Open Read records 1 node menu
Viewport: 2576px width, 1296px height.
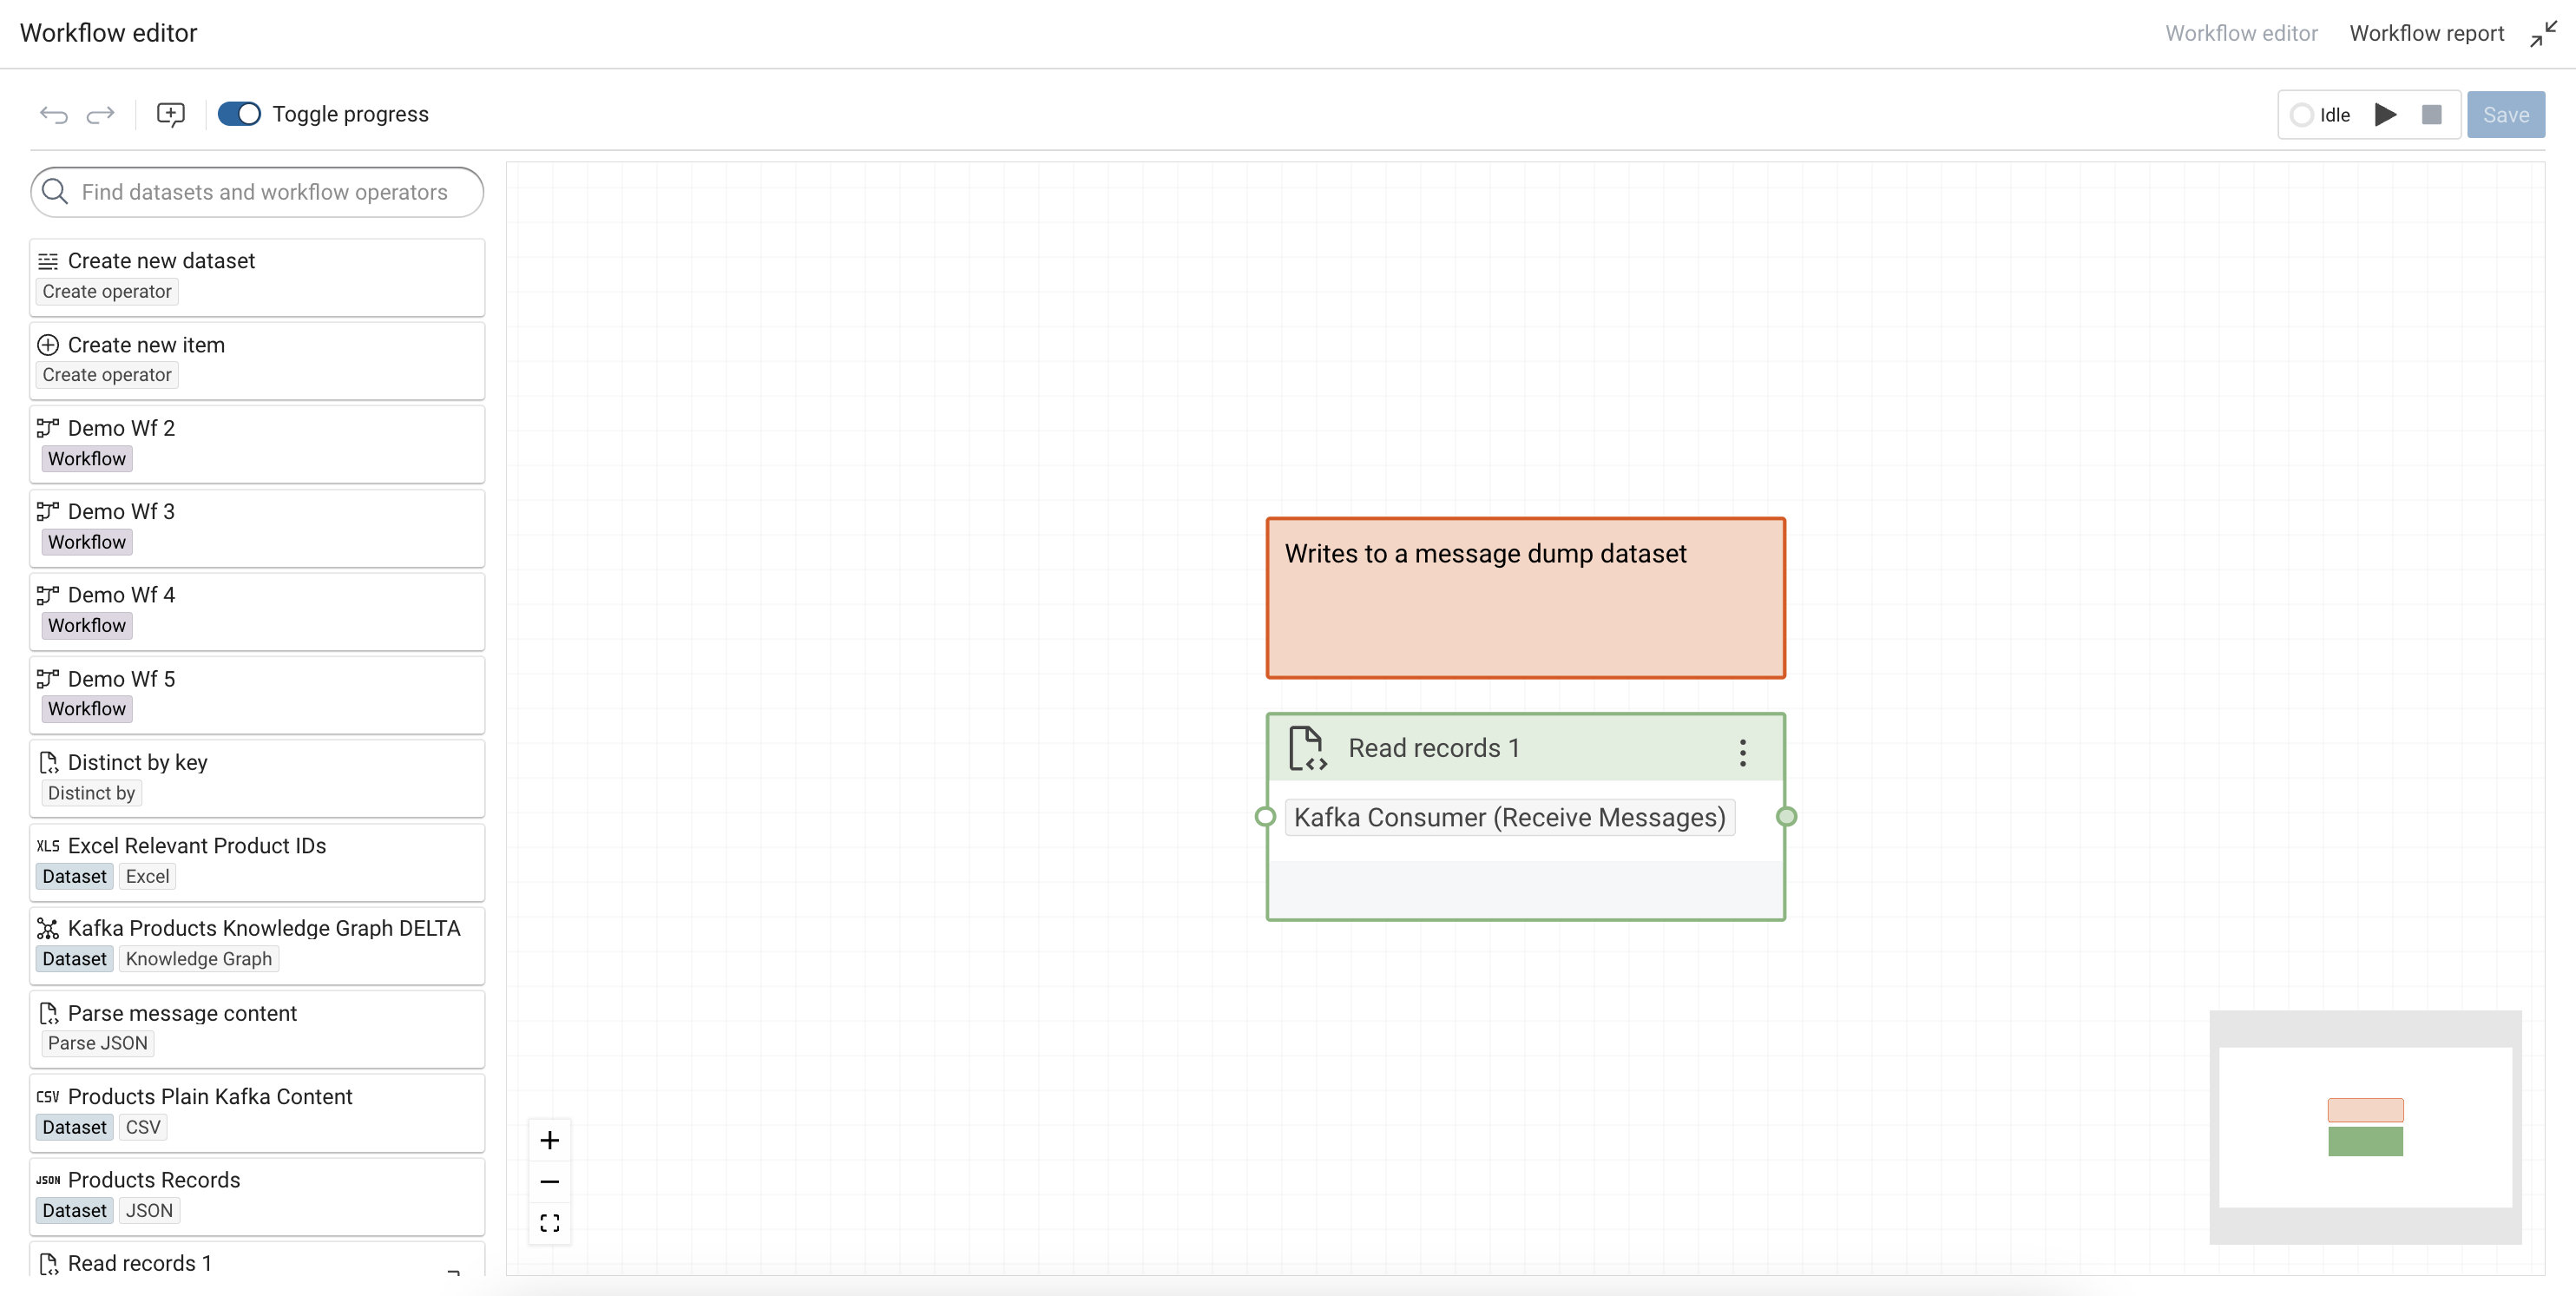tap(1742, 752)
